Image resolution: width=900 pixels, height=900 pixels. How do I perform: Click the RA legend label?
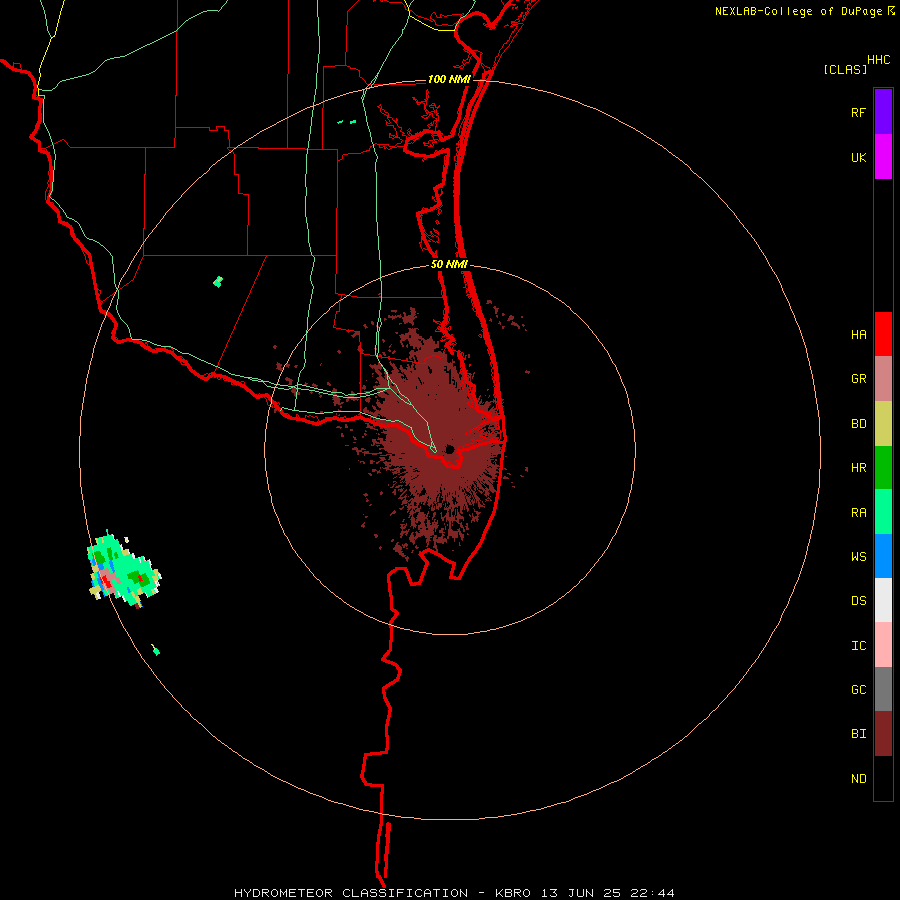tap(858, 513)
